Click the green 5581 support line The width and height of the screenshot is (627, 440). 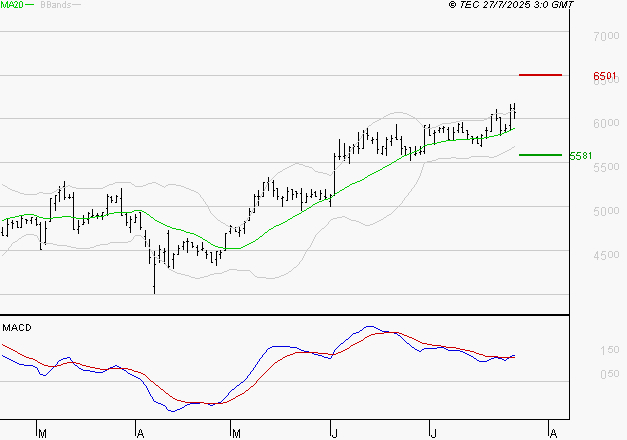(540, 155)
